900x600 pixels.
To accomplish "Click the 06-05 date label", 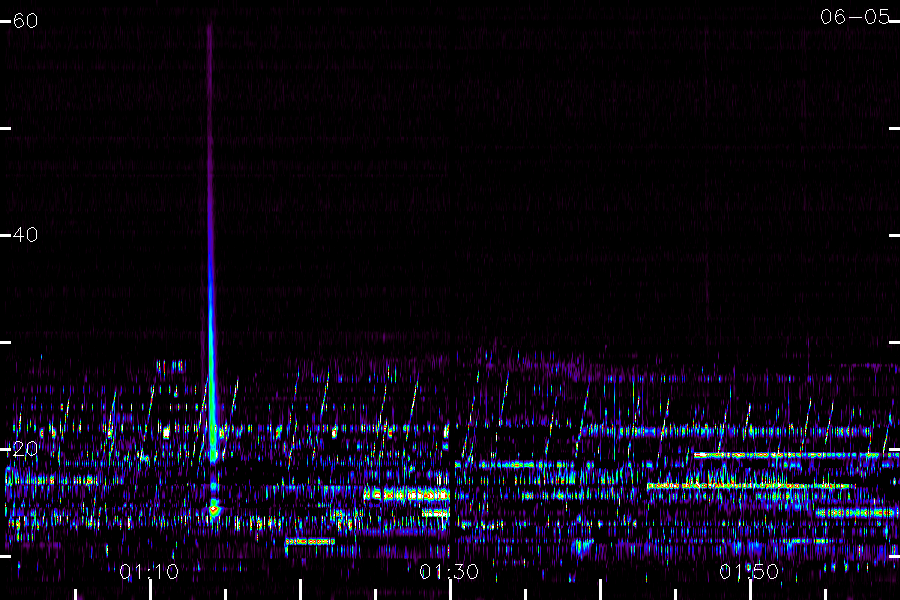I will click(x=855, y=17).
